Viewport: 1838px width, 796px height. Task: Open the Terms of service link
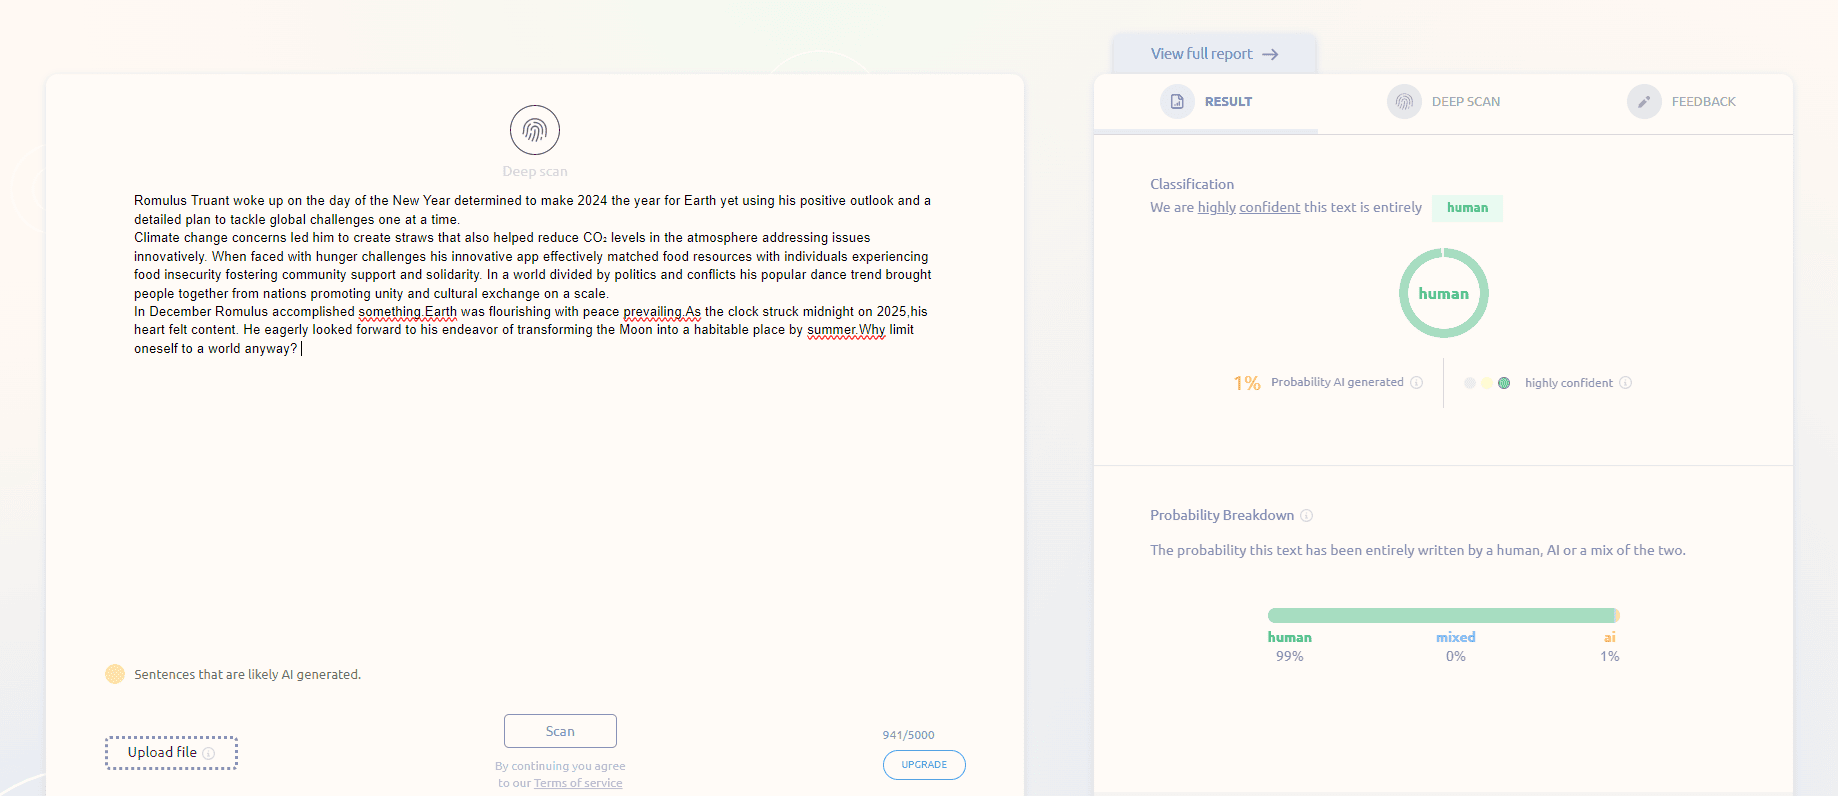(x=577, y=783)
